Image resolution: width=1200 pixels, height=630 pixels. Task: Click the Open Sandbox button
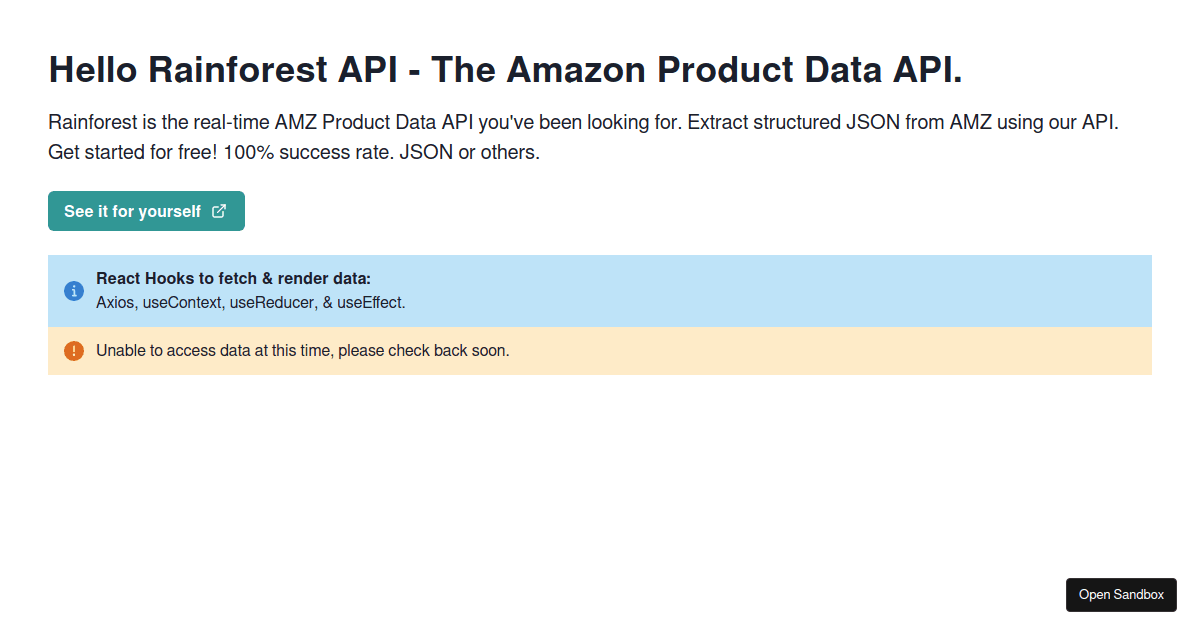click(x=1121, y=594)
